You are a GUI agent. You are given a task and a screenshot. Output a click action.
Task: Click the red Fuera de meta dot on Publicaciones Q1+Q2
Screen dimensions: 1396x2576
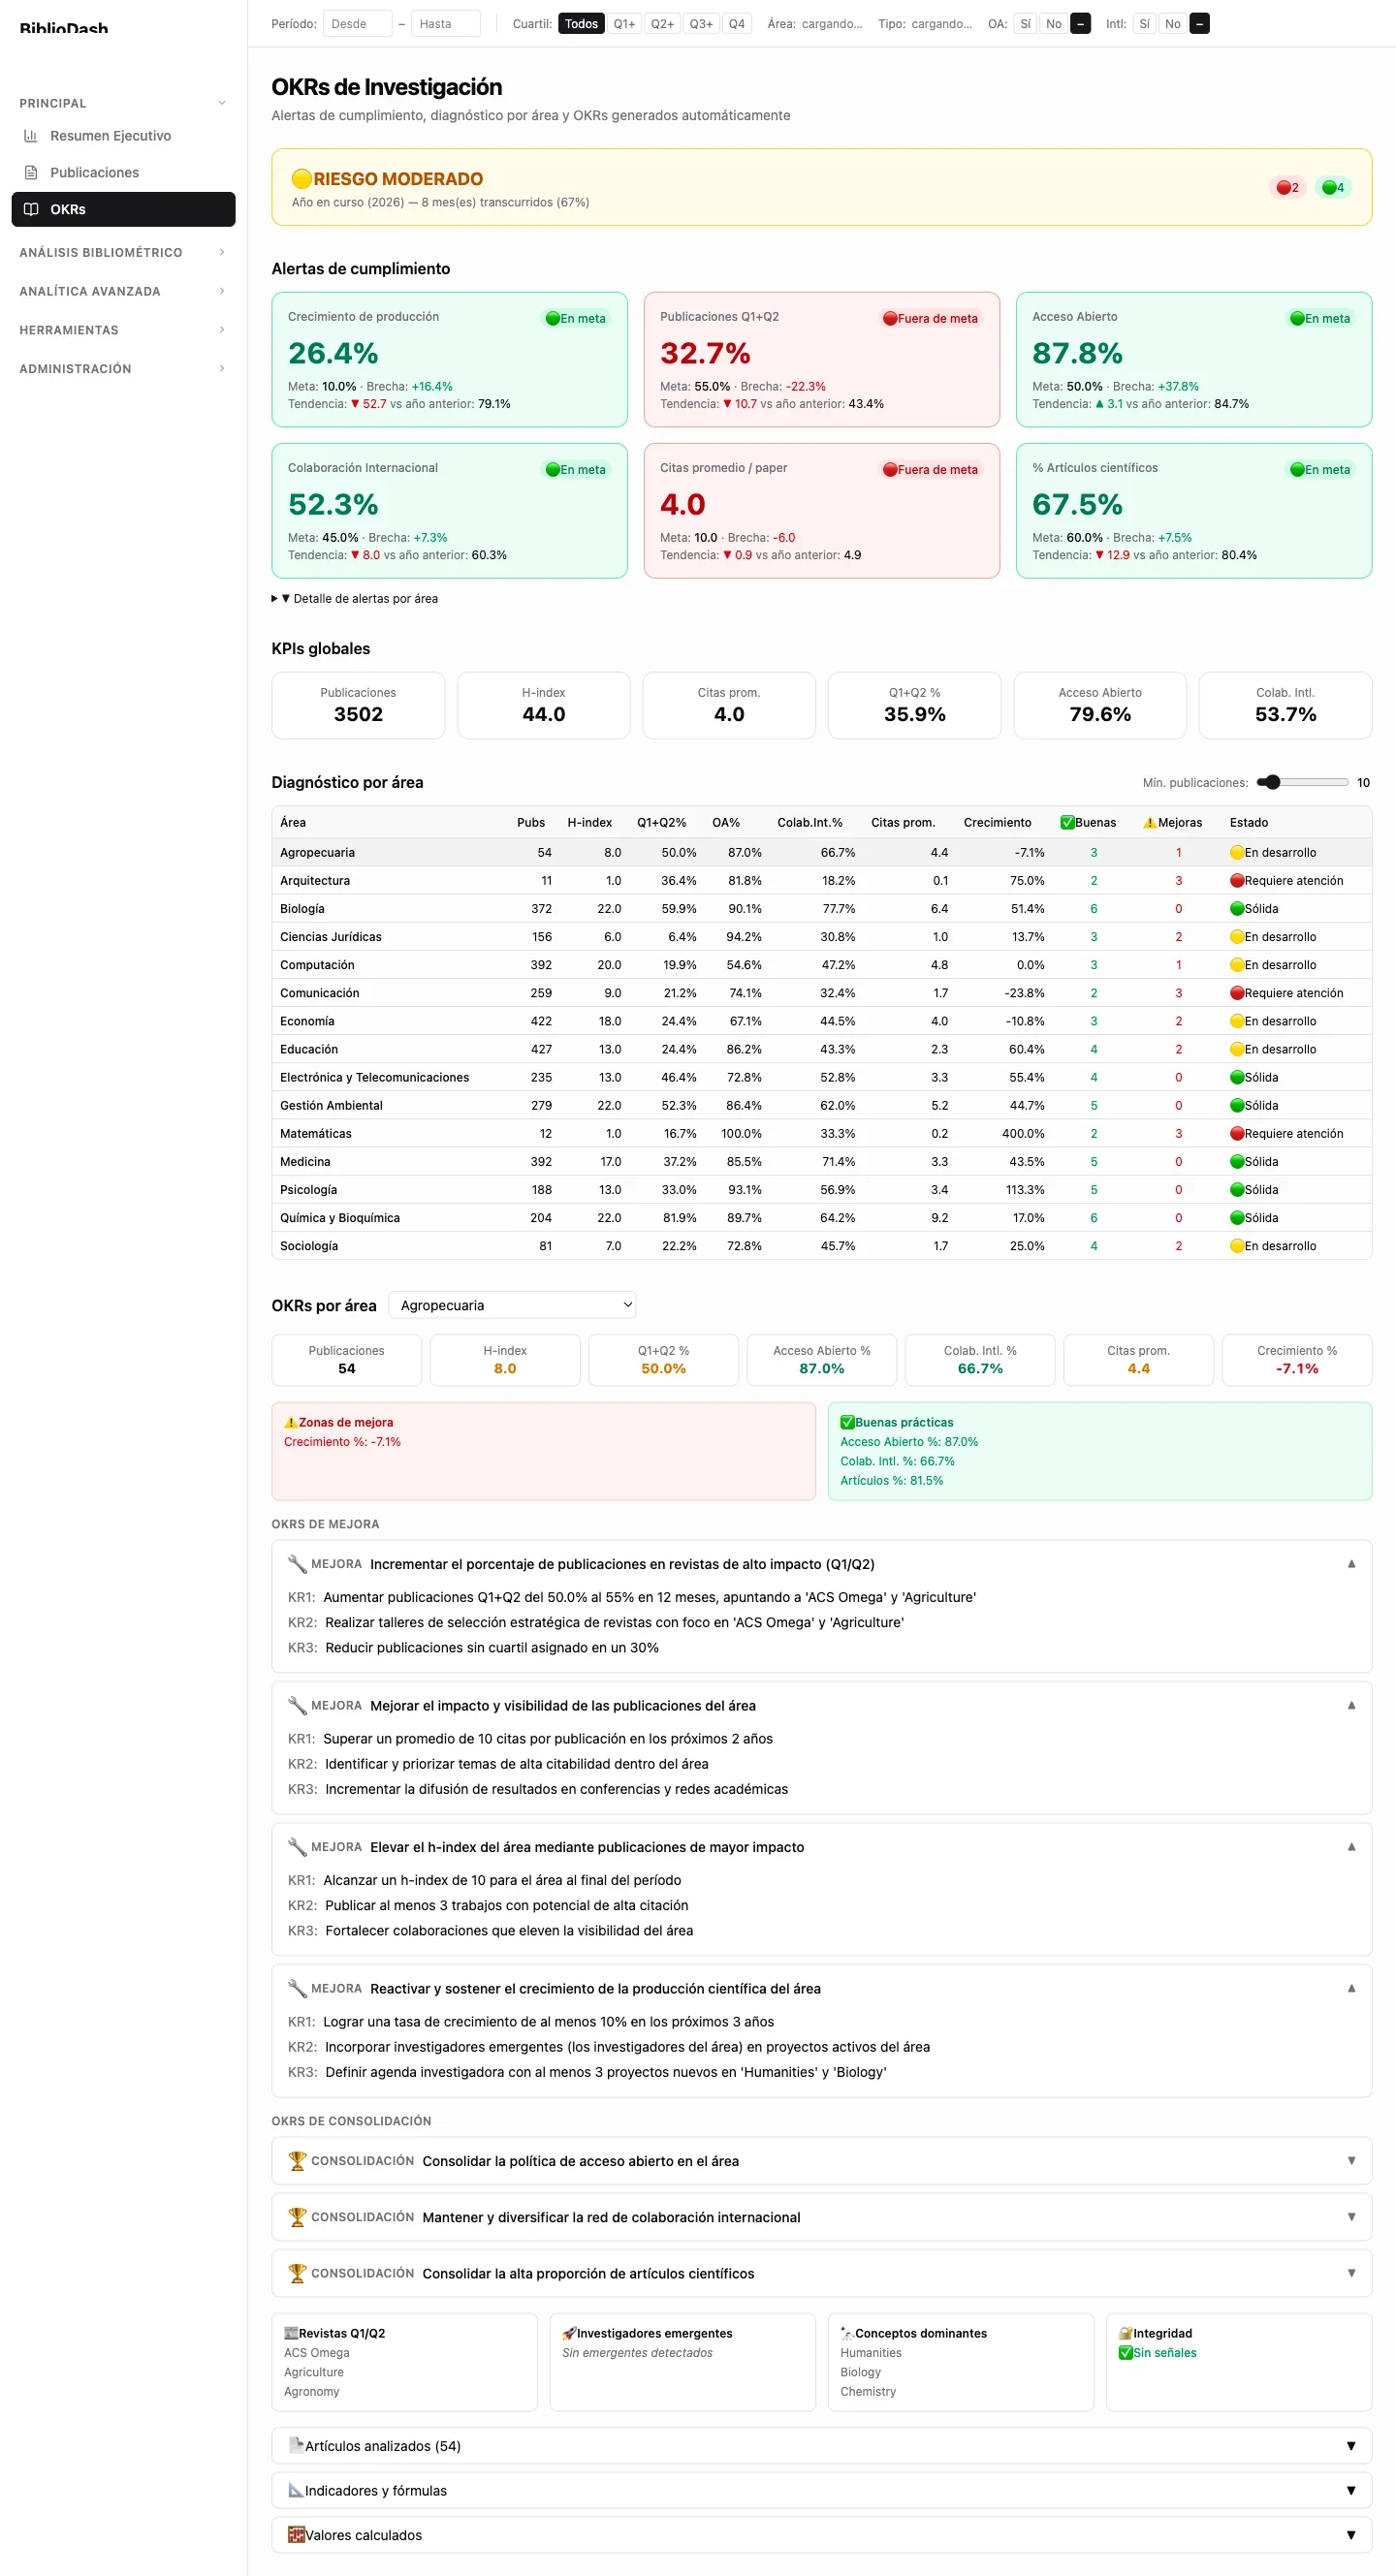pos(890,319)
